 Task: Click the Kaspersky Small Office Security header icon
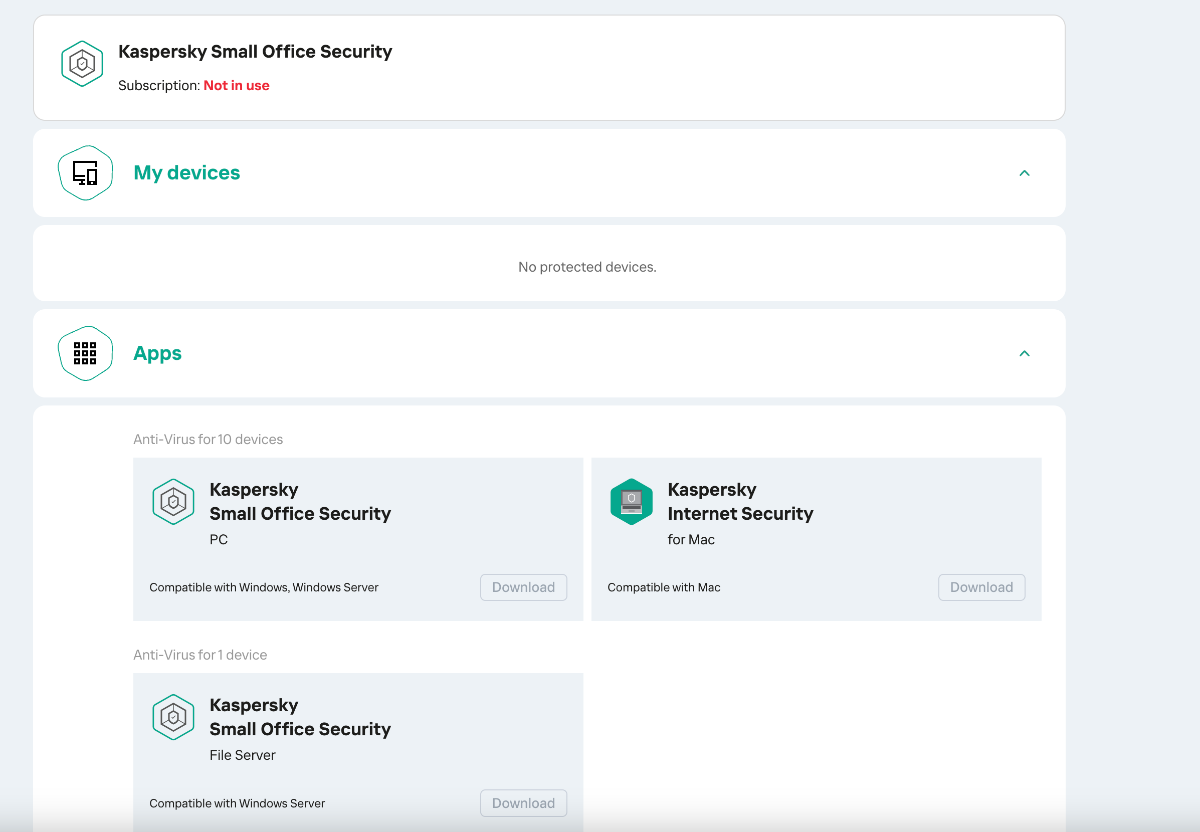[x=82, y=64]
